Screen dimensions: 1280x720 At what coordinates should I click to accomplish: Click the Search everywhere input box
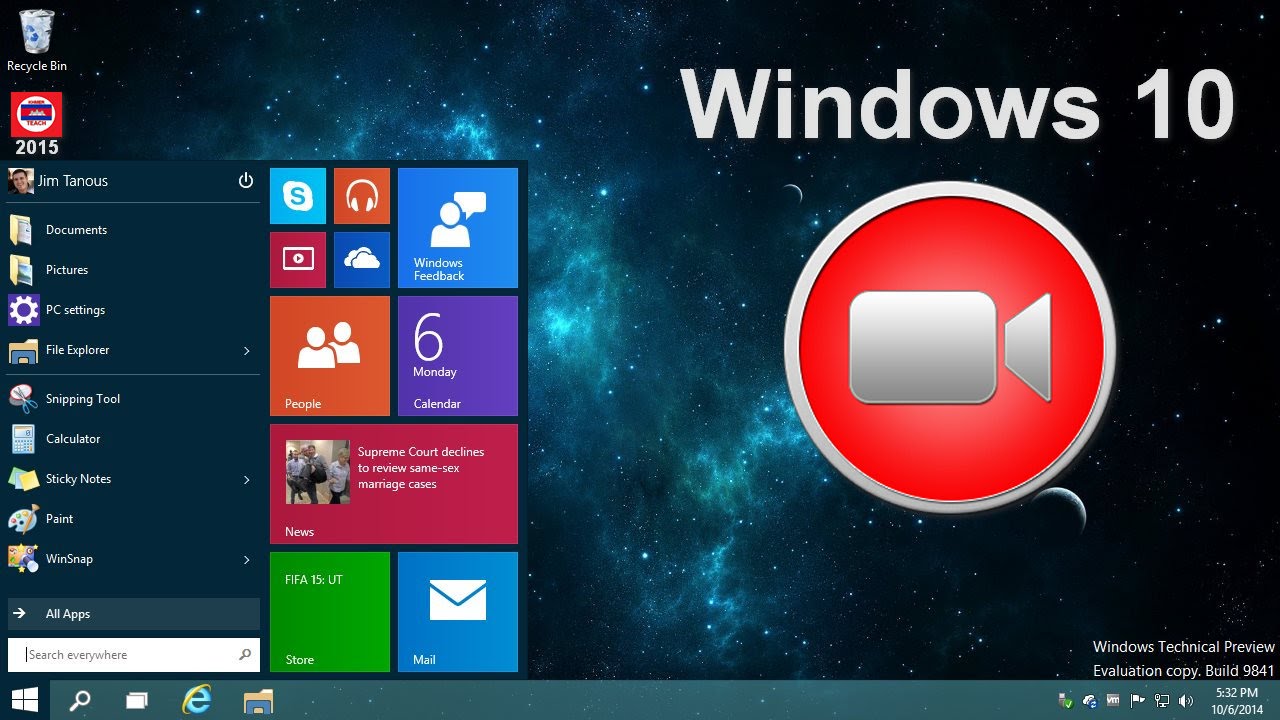point(134,655)
